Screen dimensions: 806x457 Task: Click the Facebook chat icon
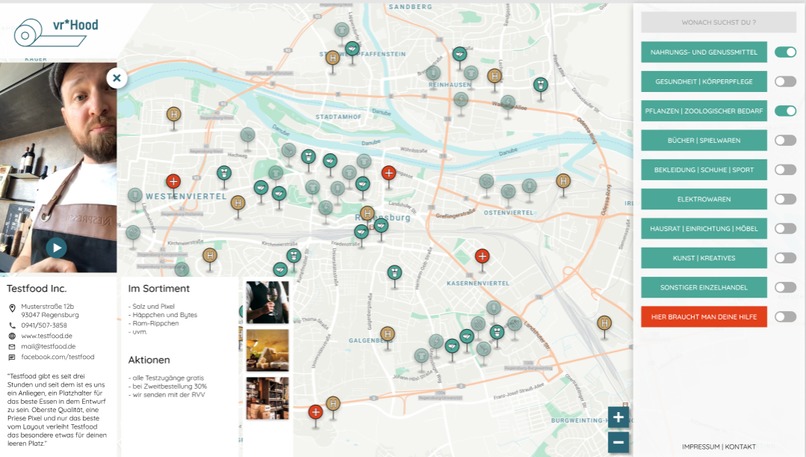12,357
